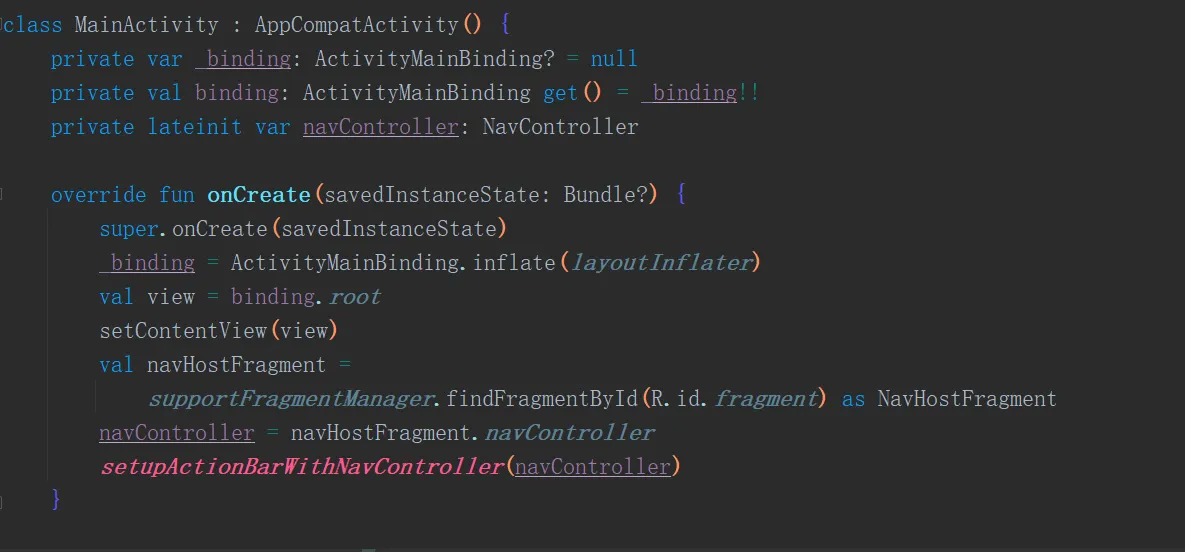Click the get() accessor keyword
This screenshot has height=552, width=1185.
click(561, 93)
